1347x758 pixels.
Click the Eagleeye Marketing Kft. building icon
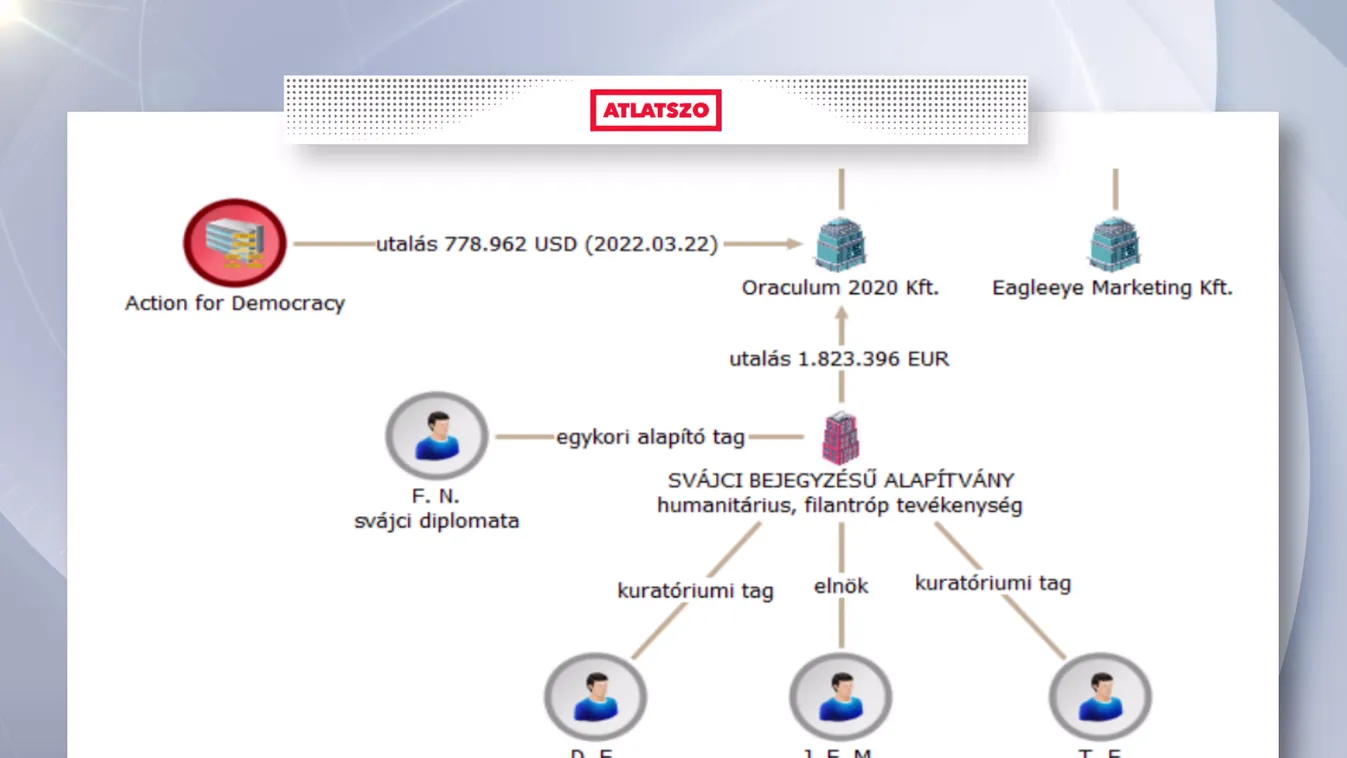[1114, 243]
